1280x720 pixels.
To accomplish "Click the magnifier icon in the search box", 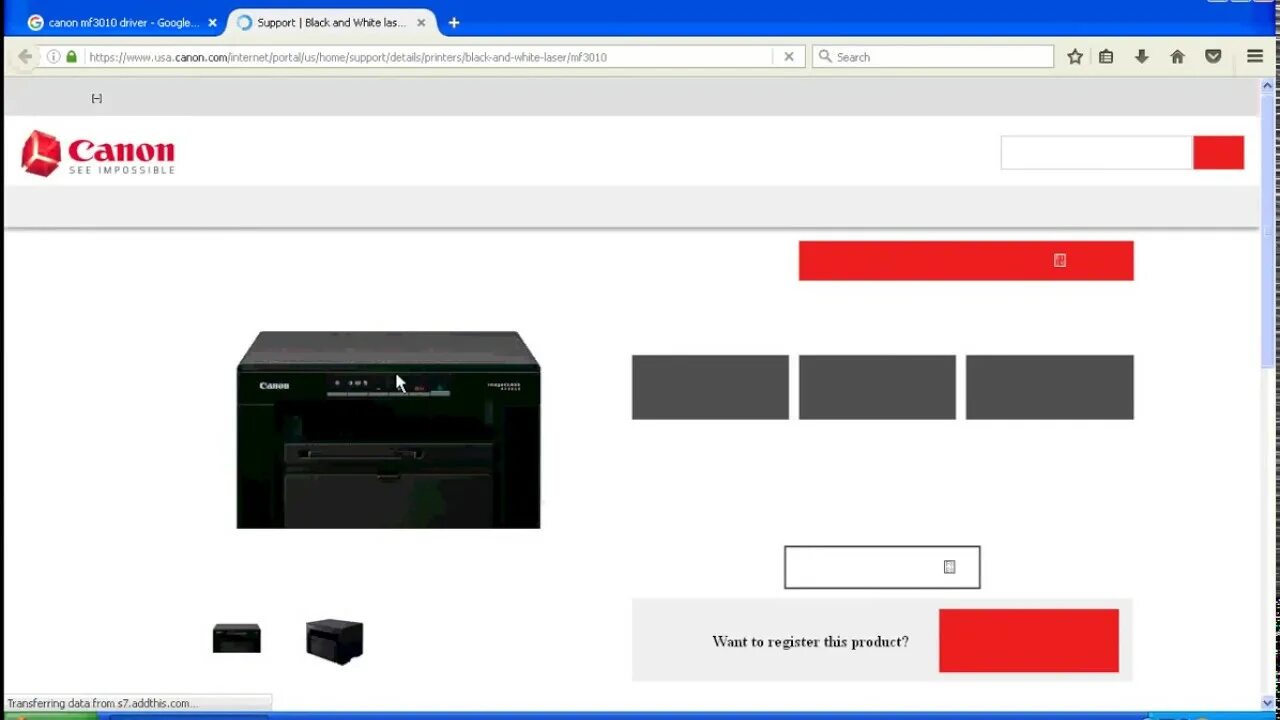I will click(x=825, y=57).
